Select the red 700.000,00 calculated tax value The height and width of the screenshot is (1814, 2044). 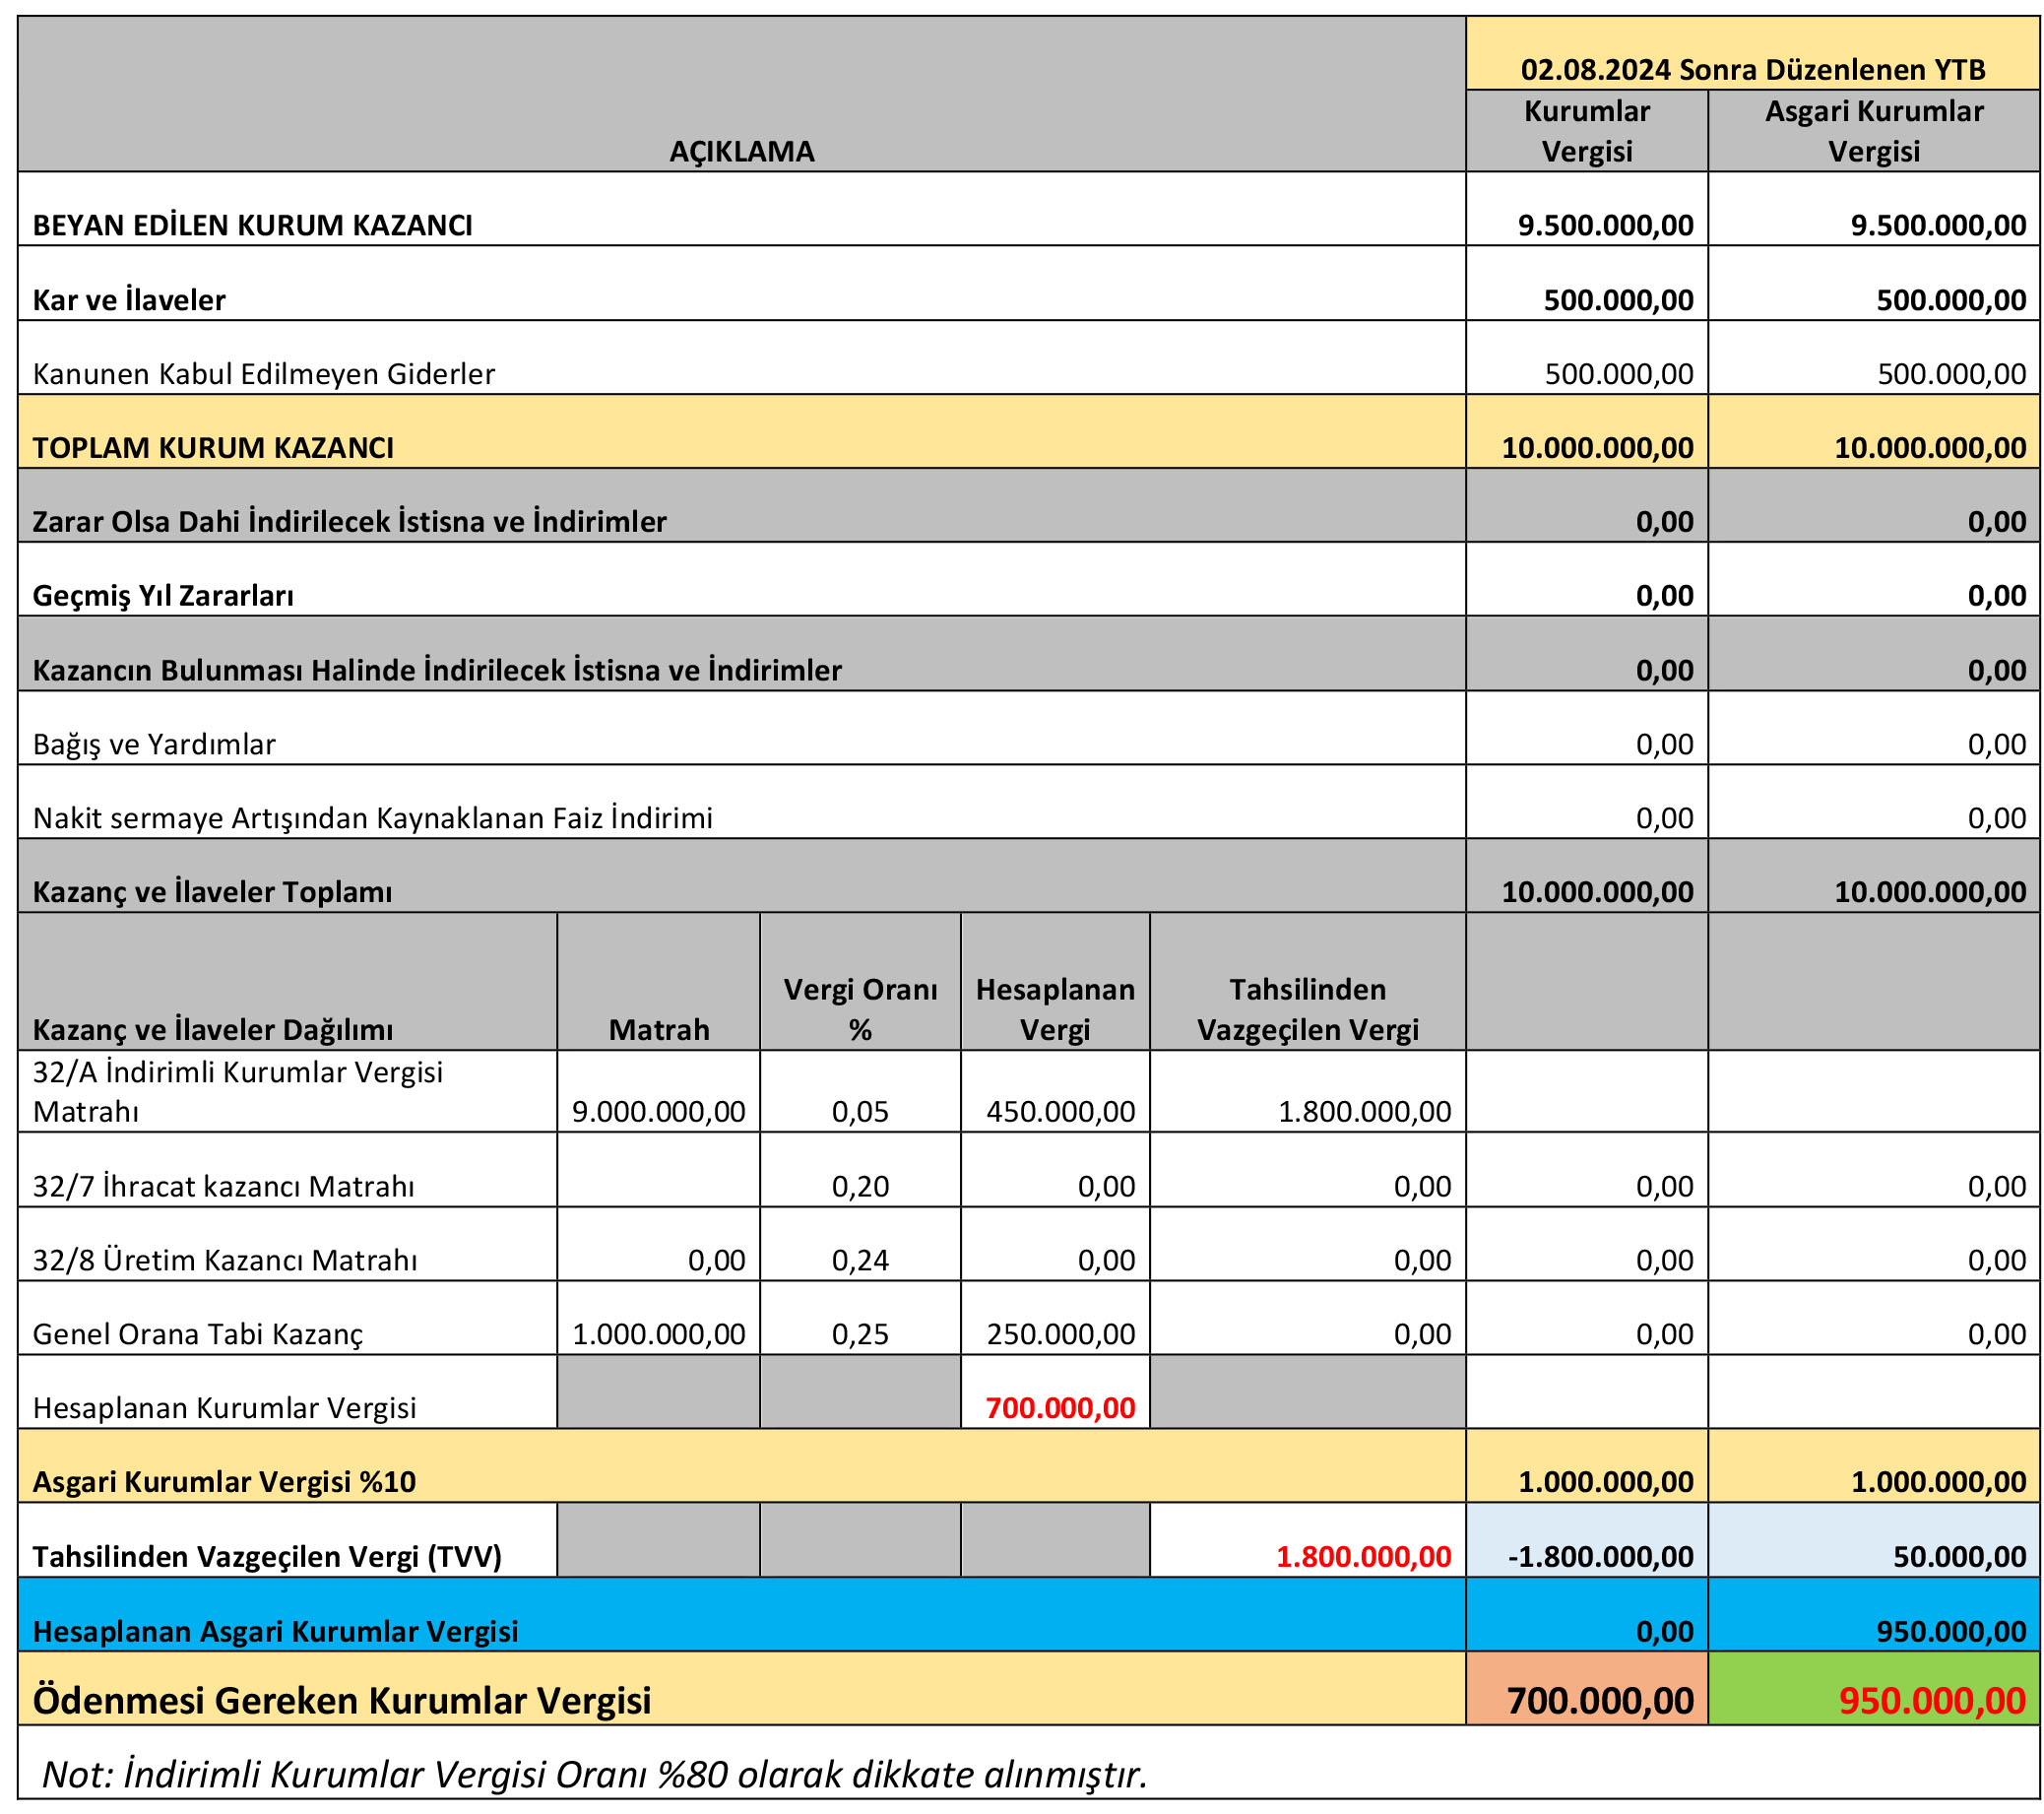pos(1060,1408)
